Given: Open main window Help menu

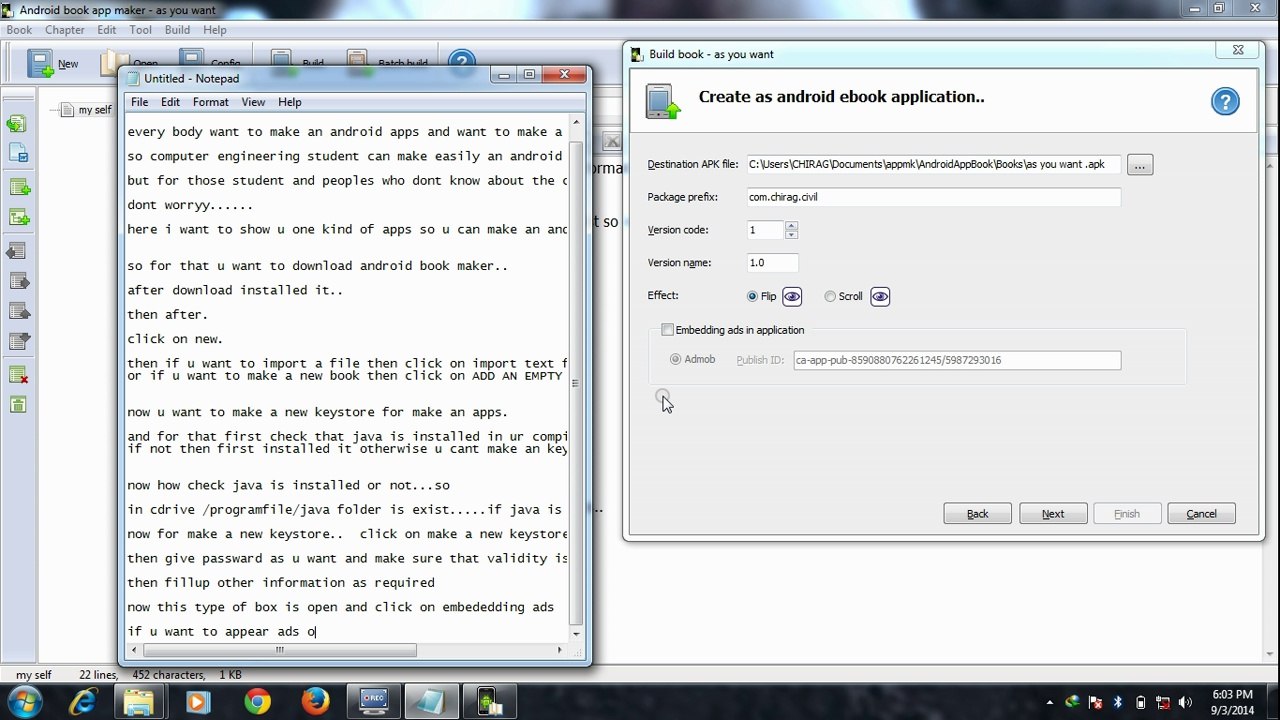Looking at the screenshot, I should (214, 30).
